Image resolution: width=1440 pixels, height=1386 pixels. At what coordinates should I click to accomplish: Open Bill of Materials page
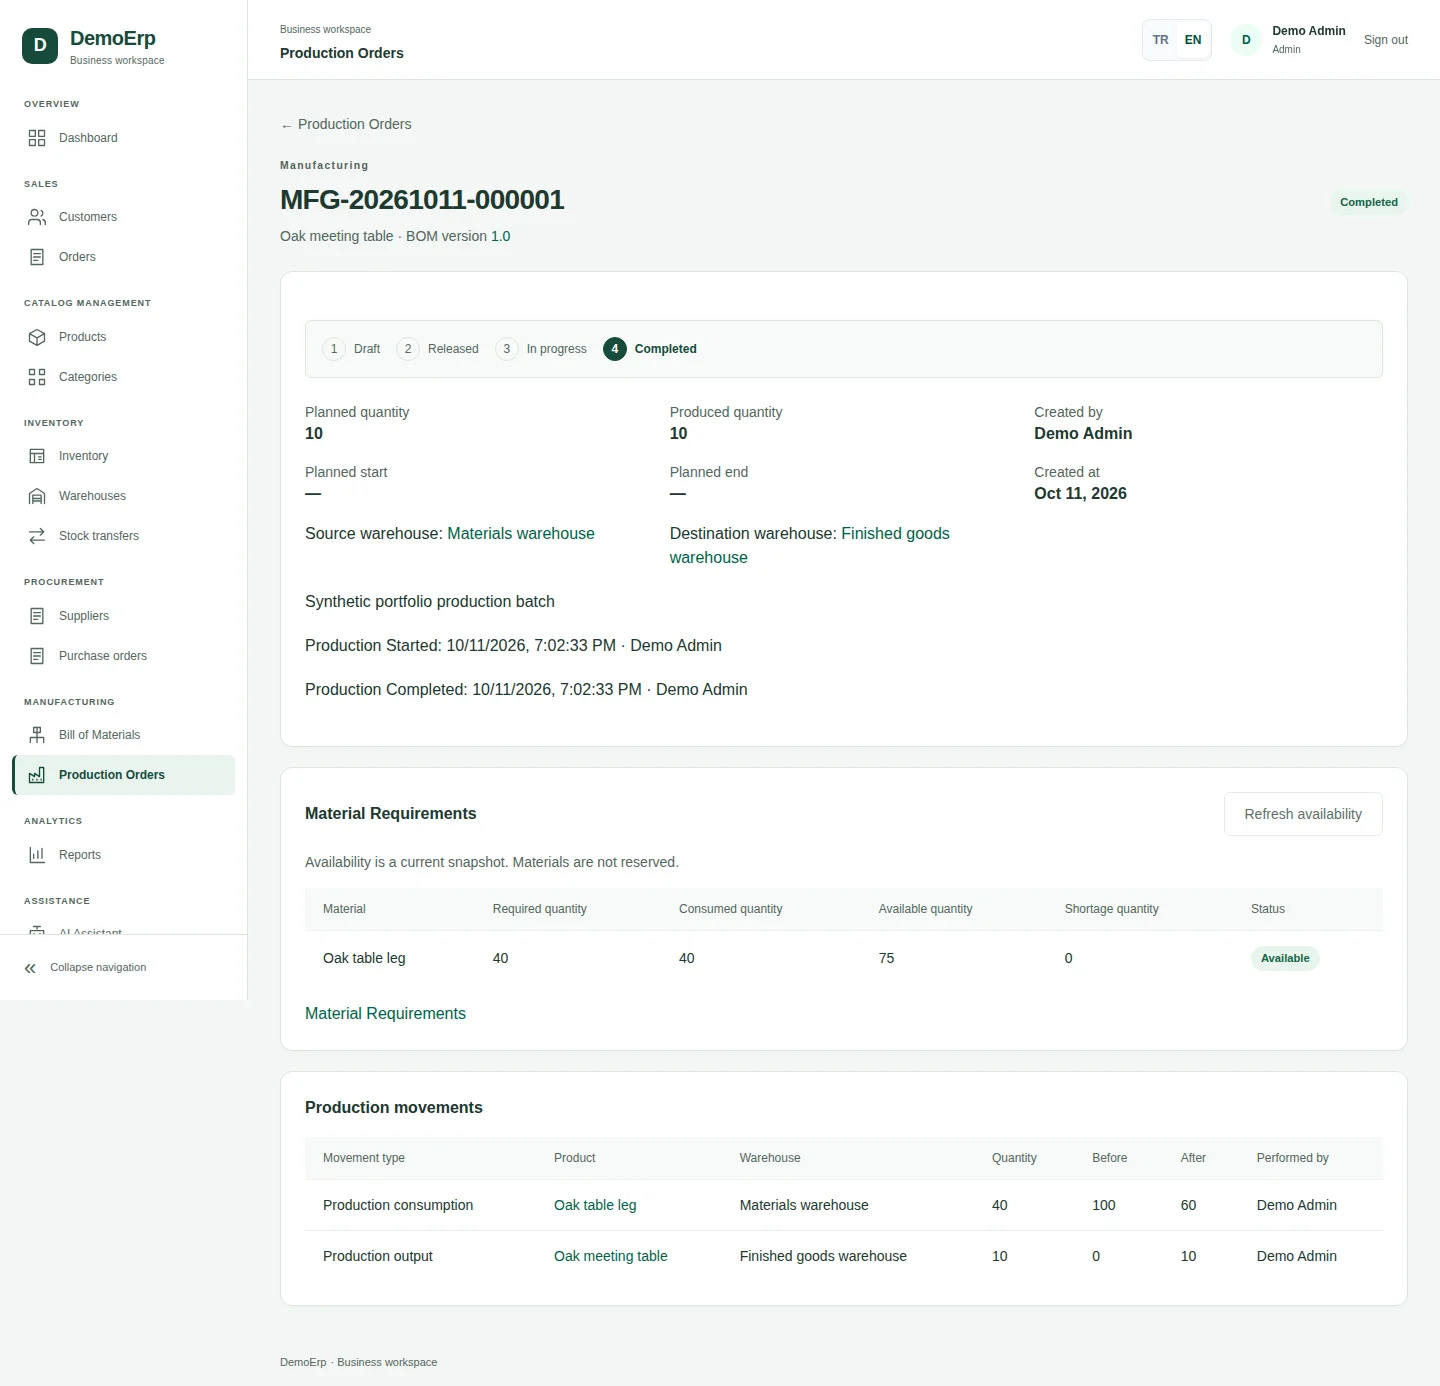point(123,735)
